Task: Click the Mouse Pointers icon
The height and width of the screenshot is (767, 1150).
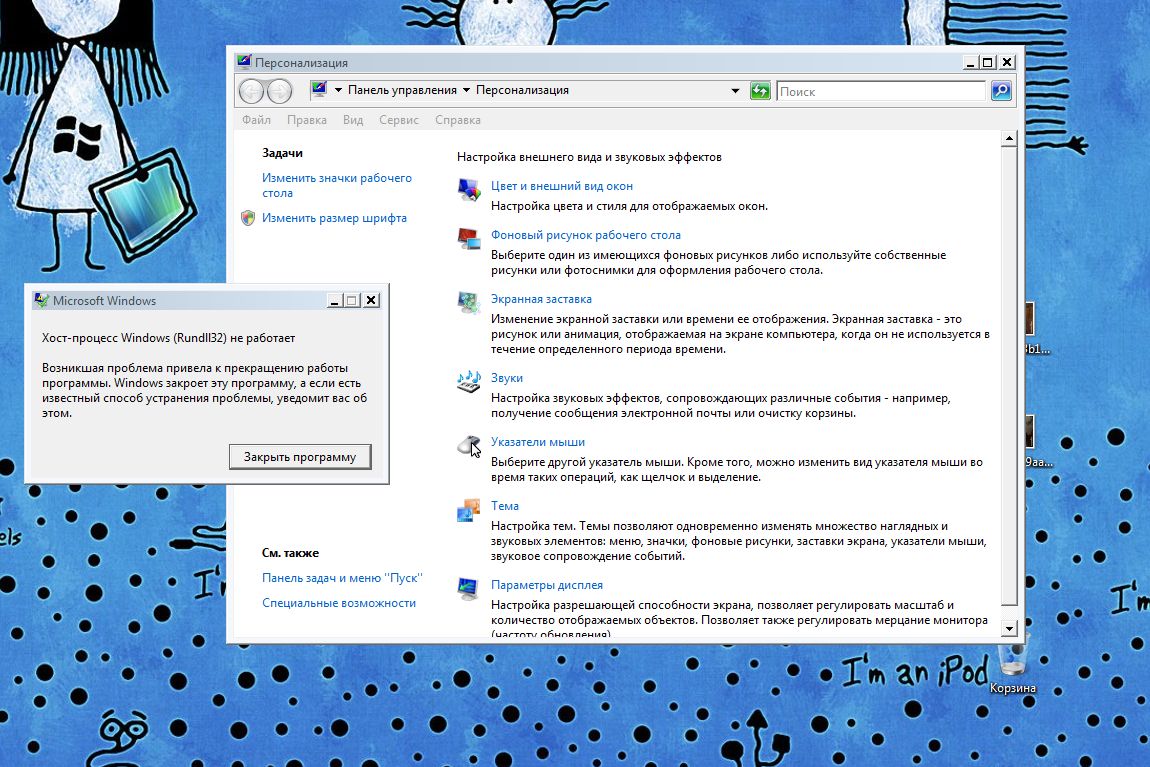Action: [468, 445]
